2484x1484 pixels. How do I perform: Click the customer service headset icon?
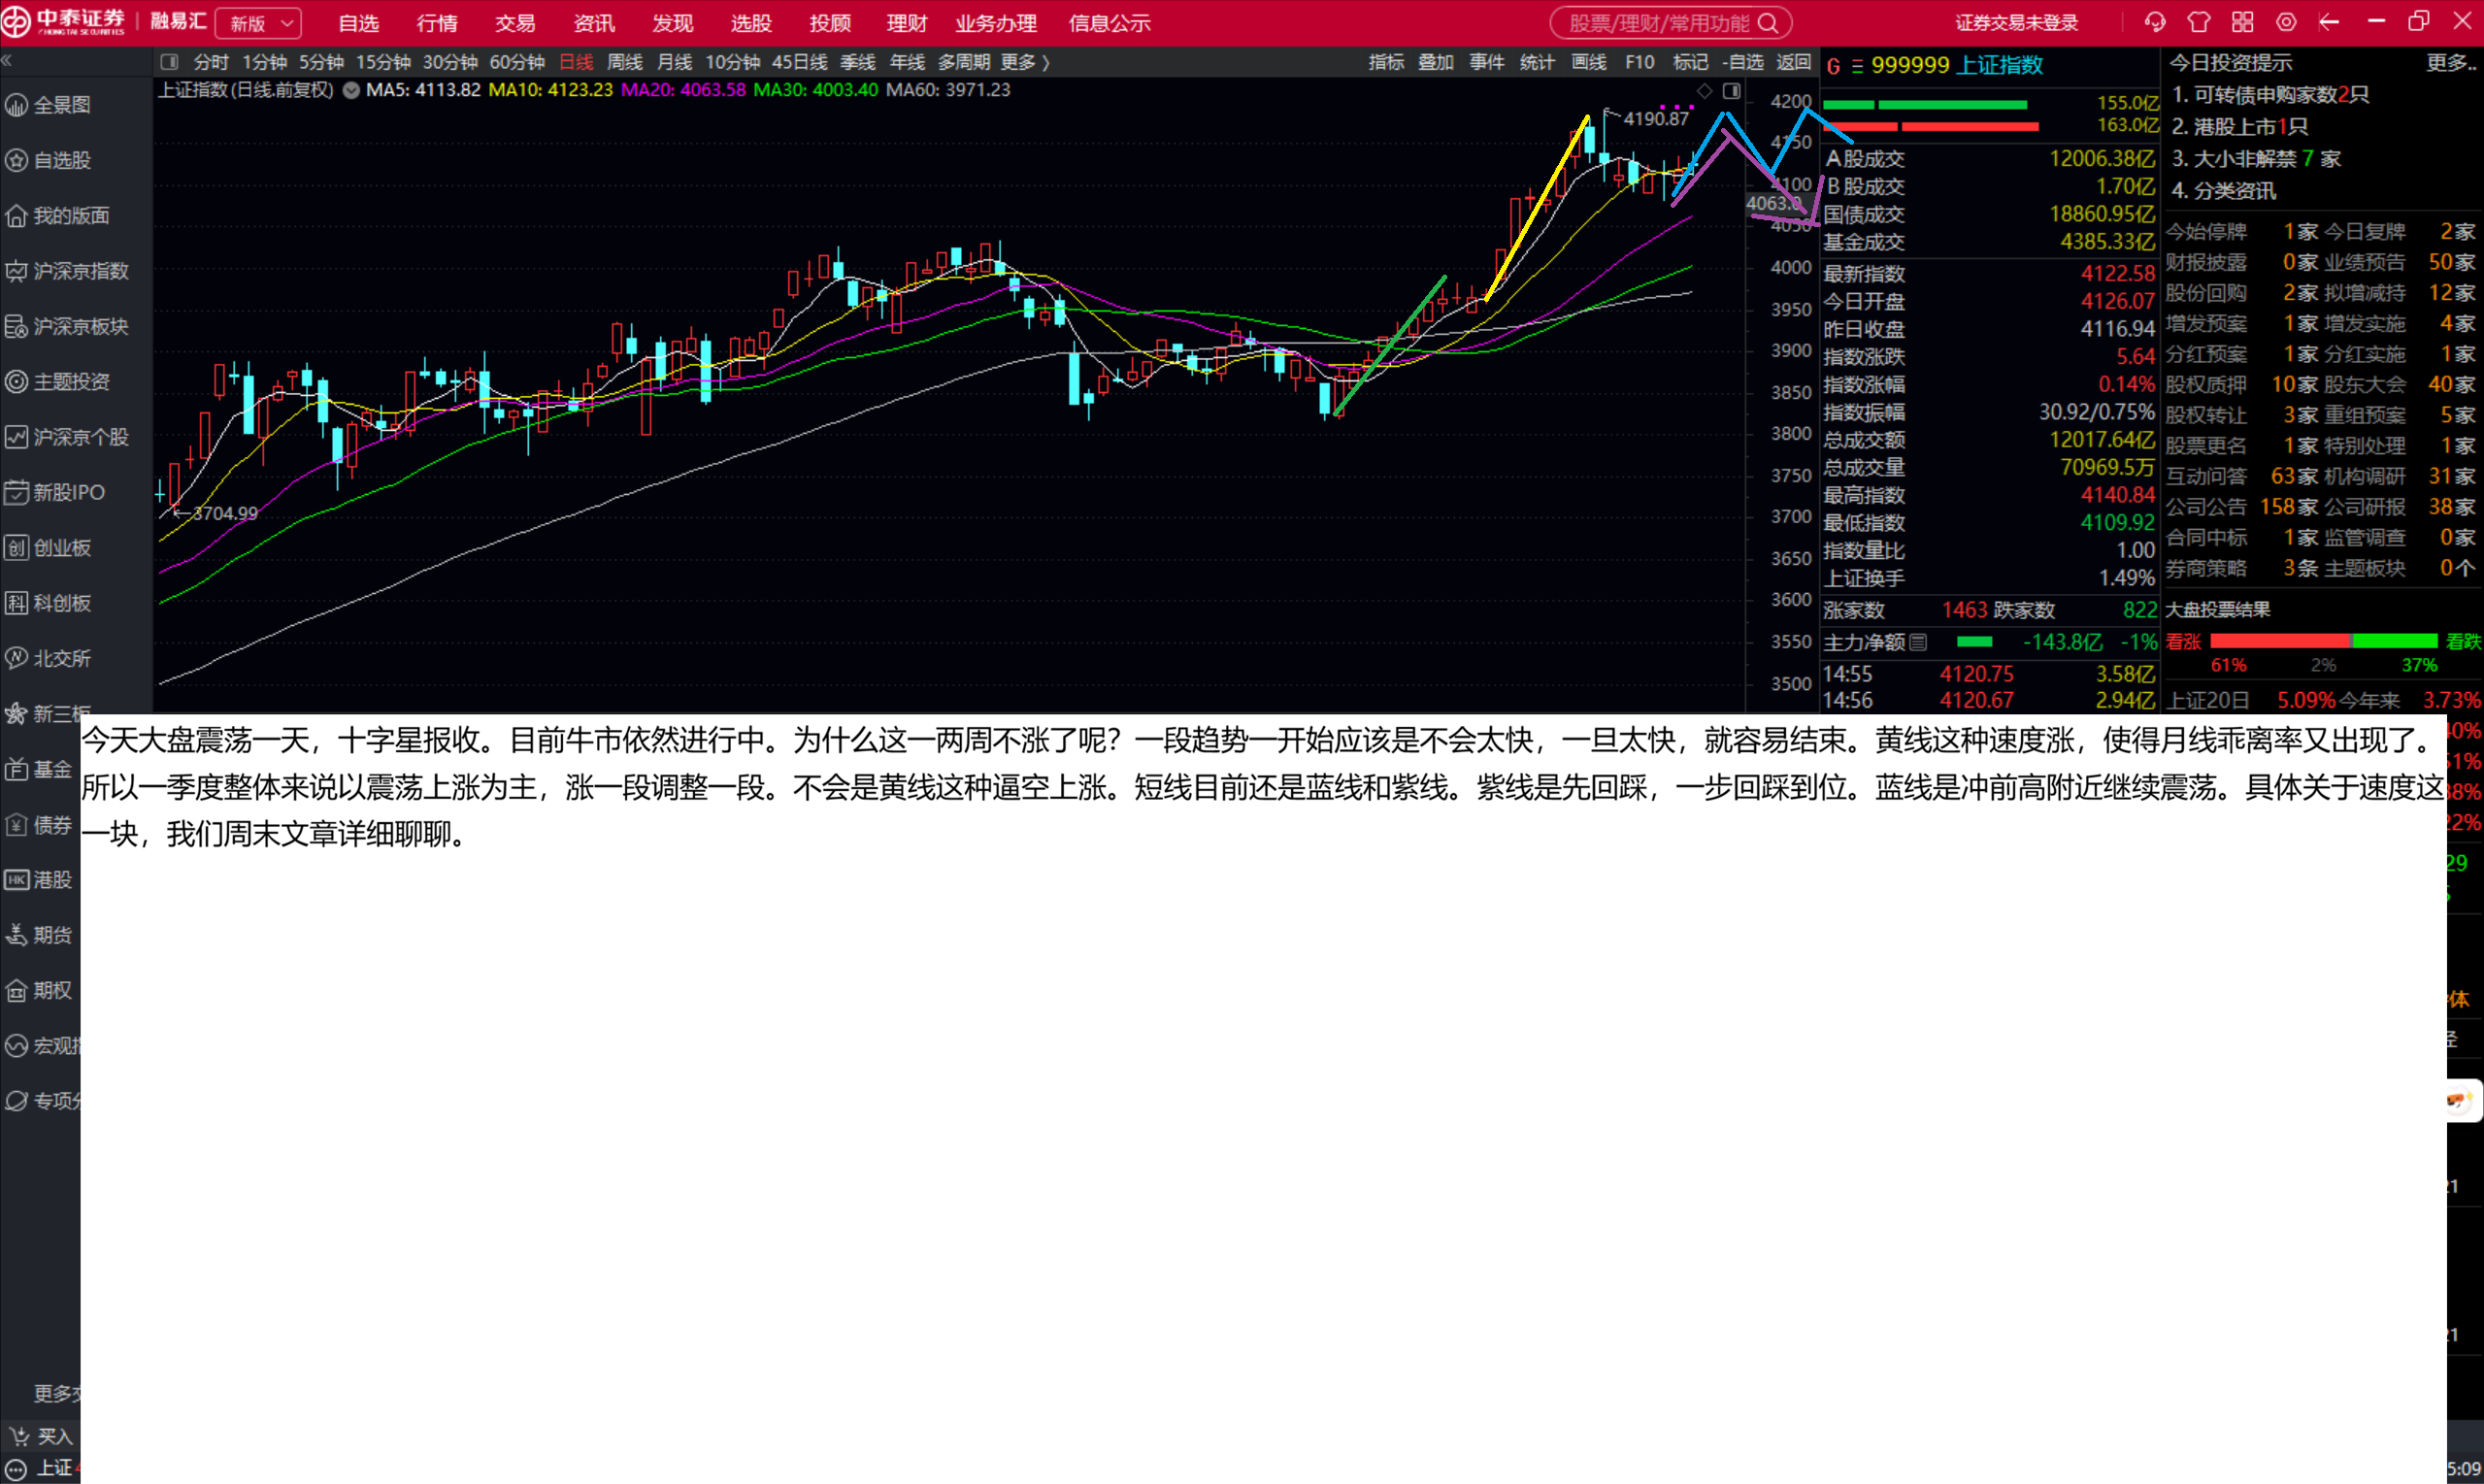[x=2155, y=22]
